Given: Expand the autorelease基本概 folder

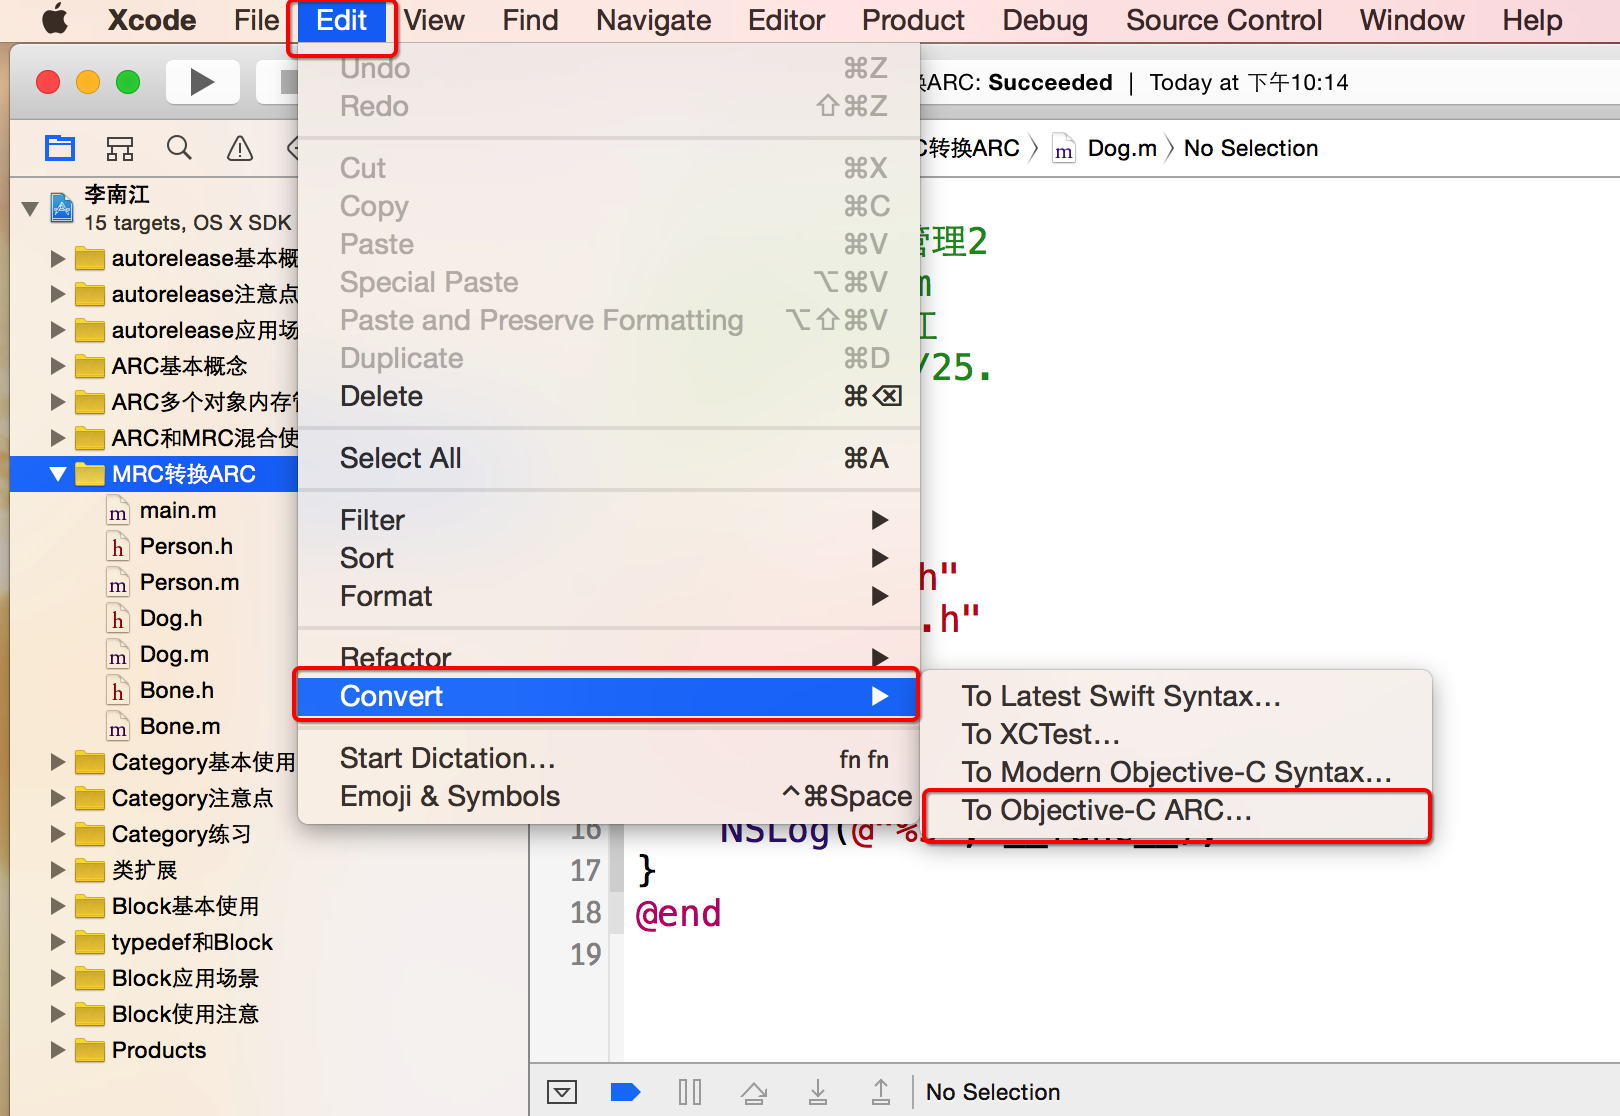Looking at the screenshot, I should [x=58, y=259].
